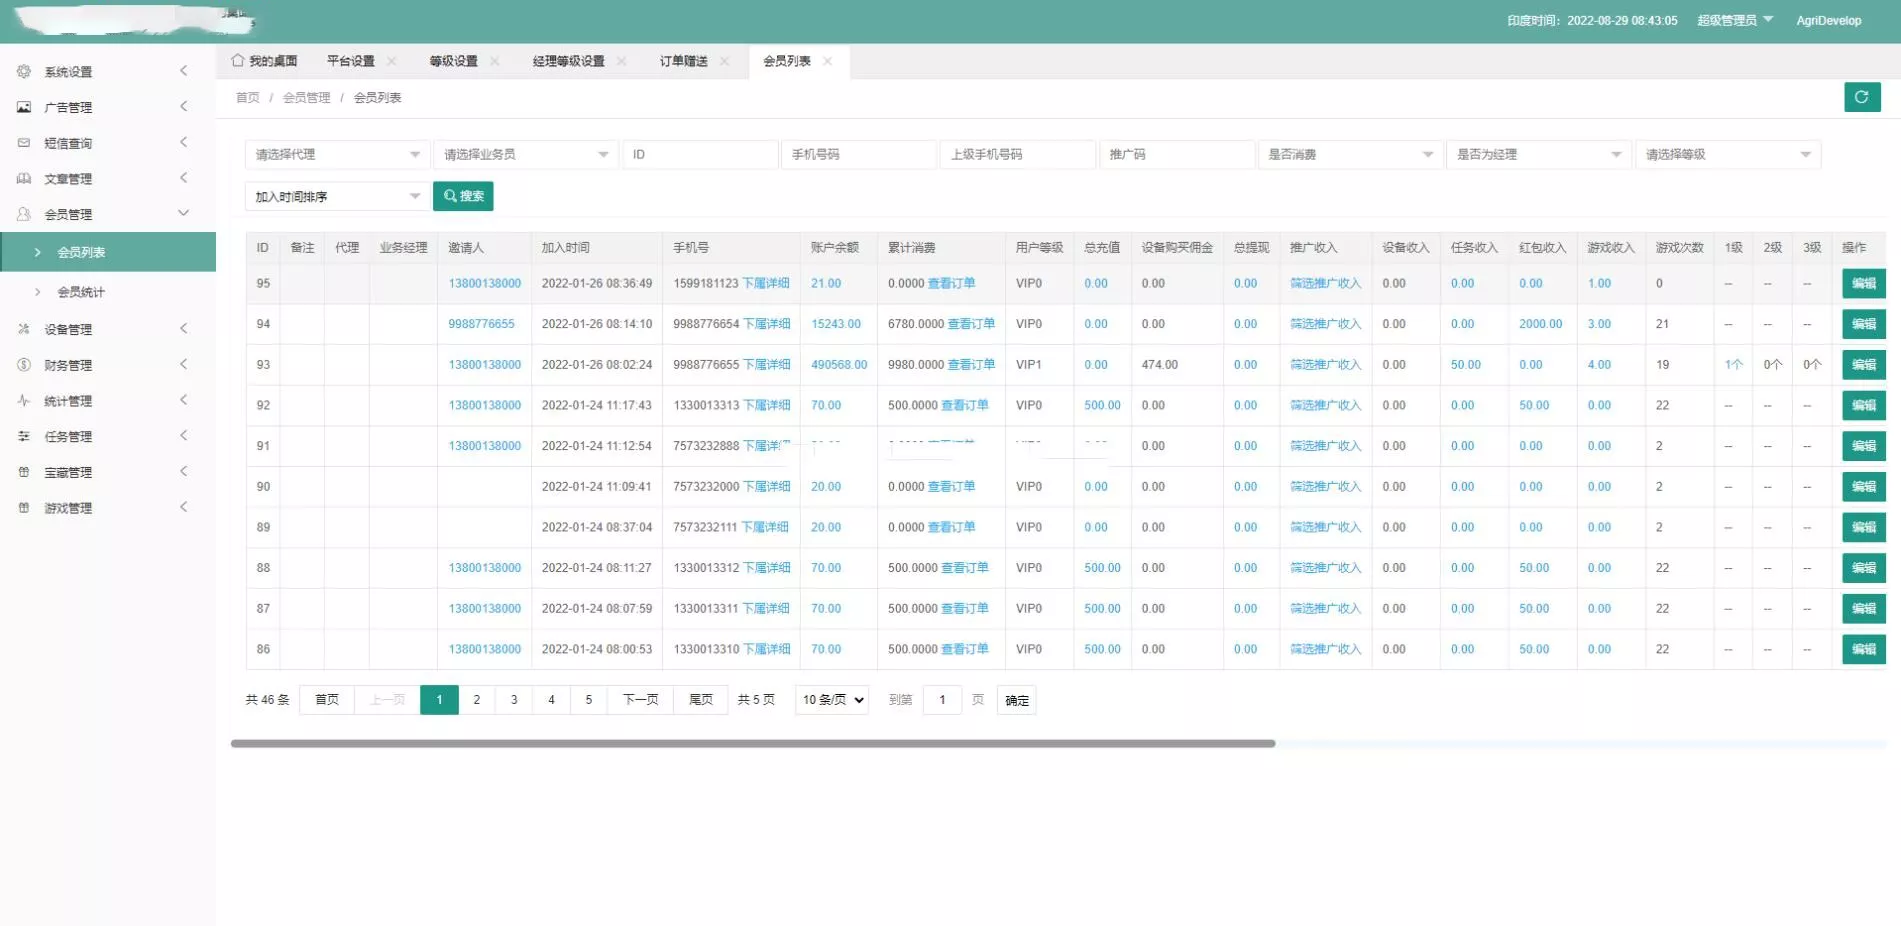Viewport: 1901px width, 926px height.
Task: Open 短信查询 via envelope icon
Action: point(24,142)
